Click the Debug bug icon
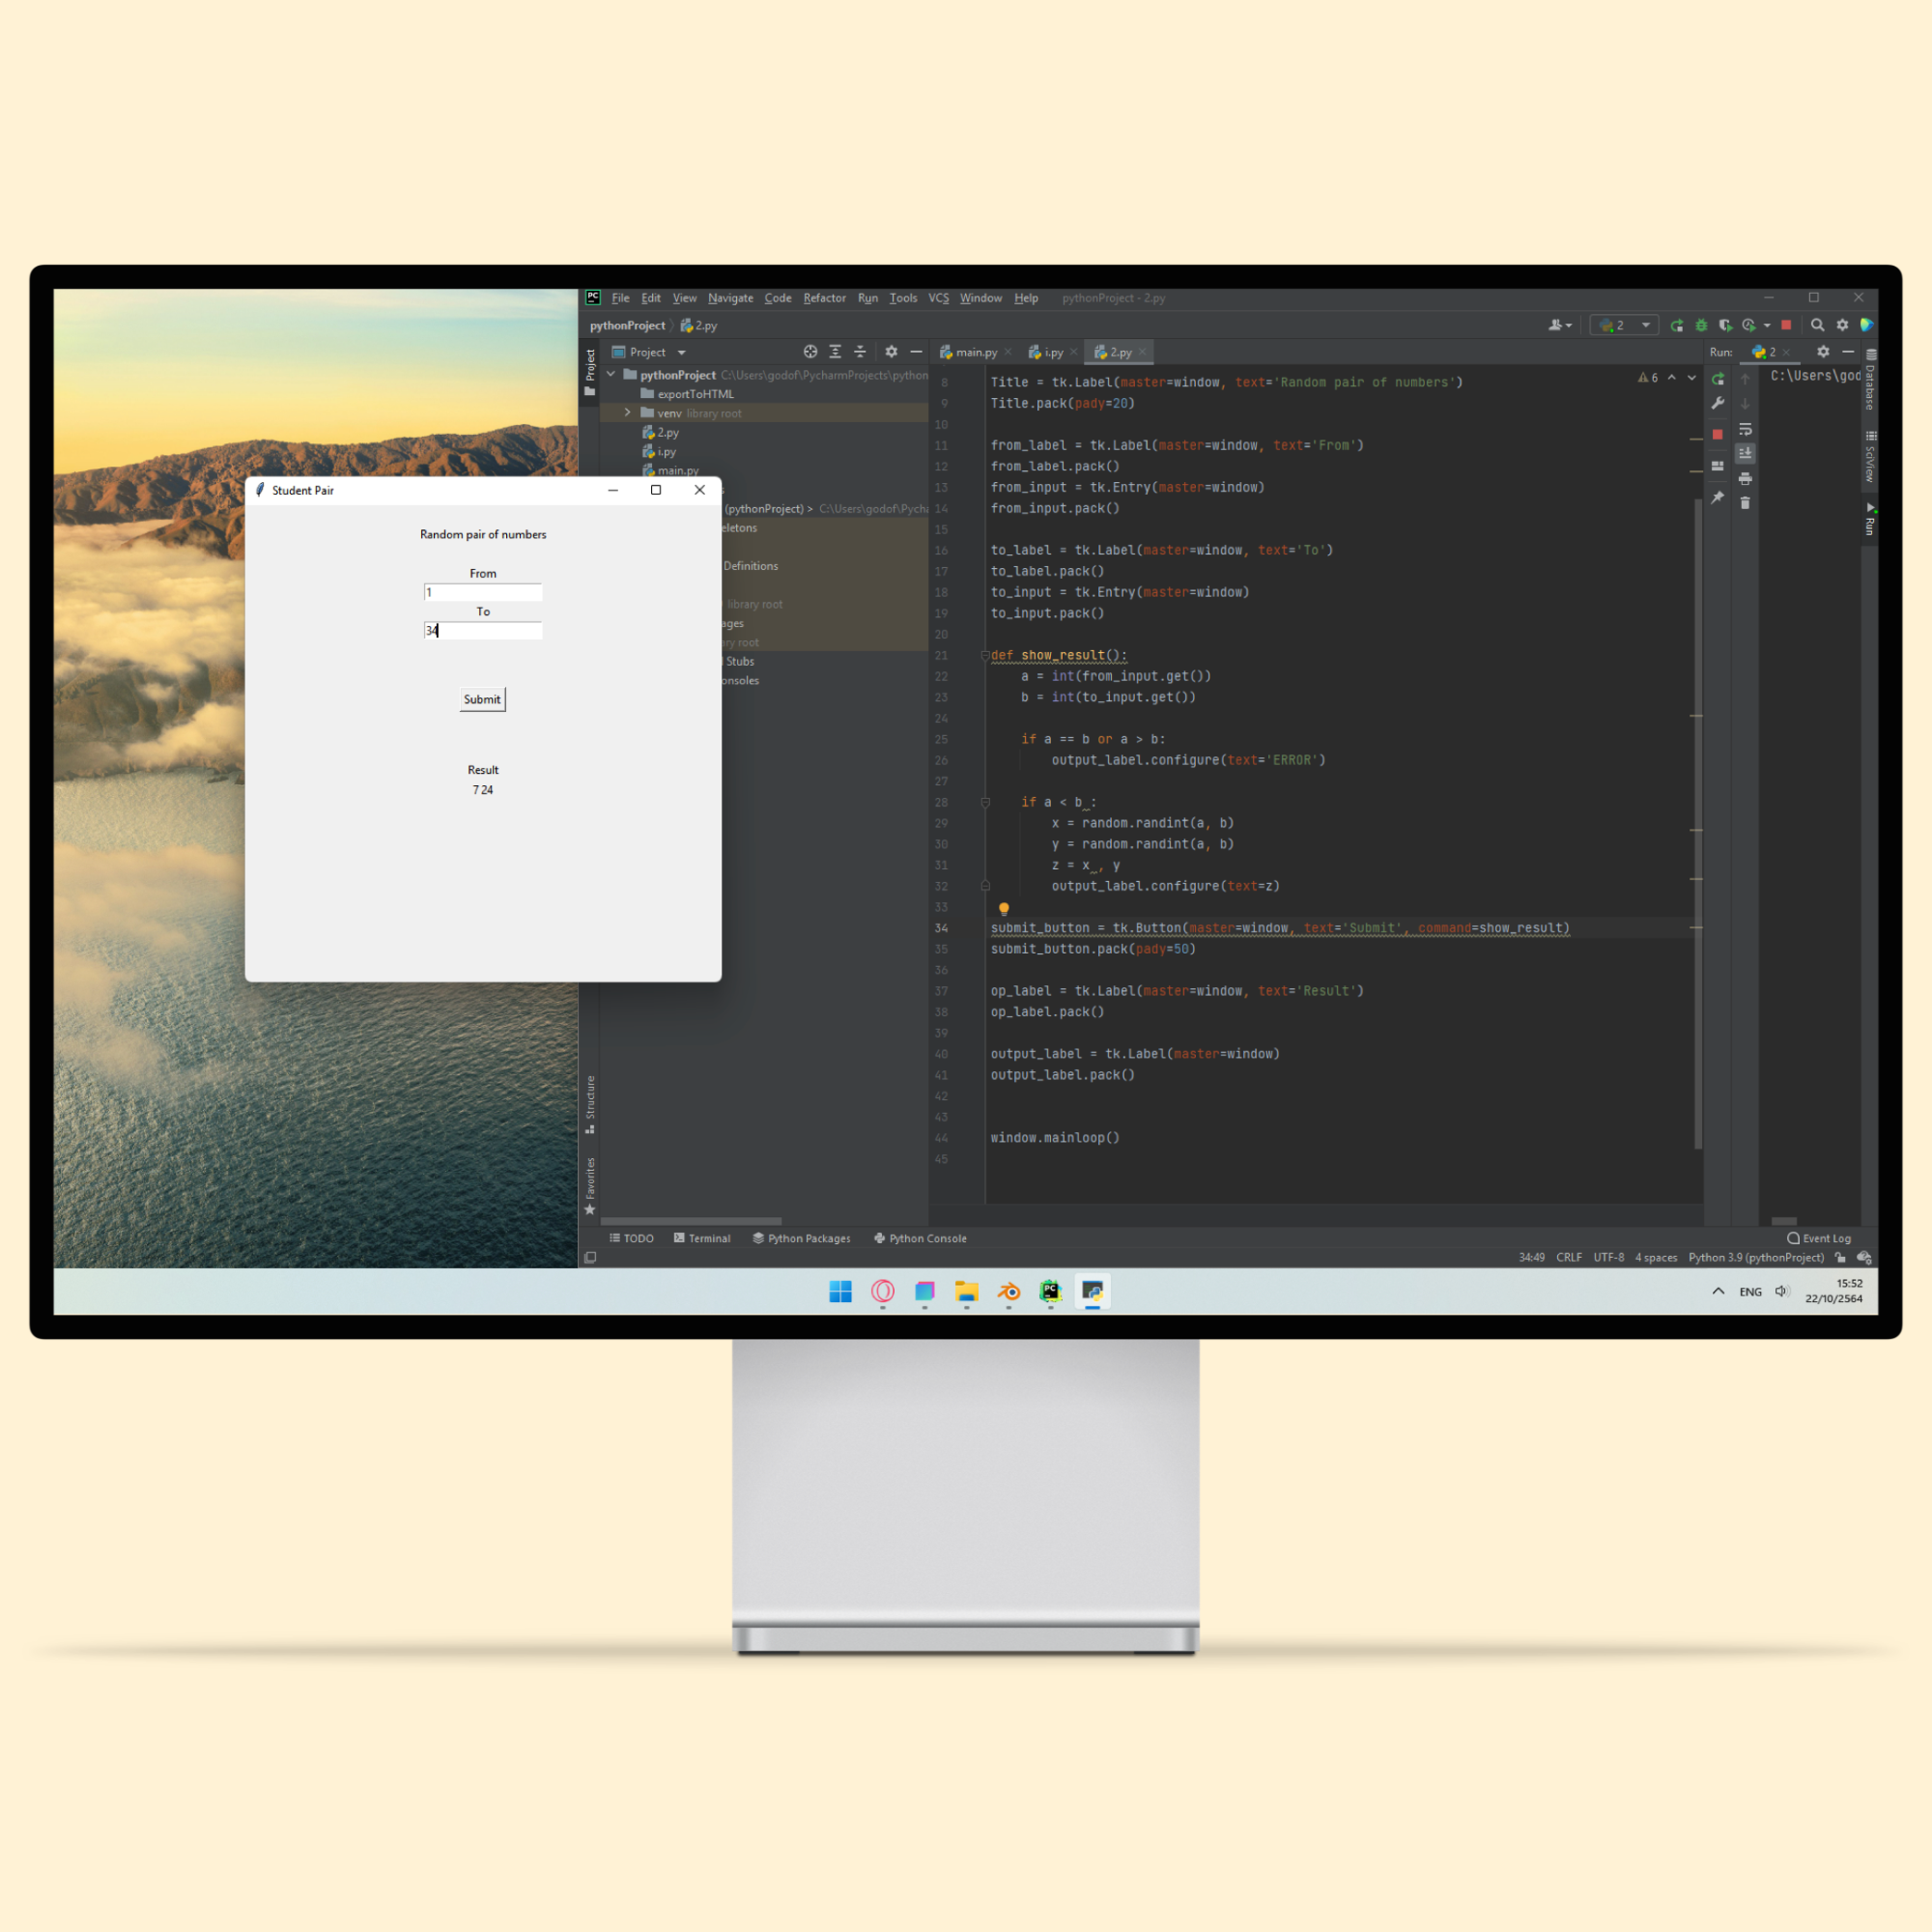The image size is (1932, 1932). pos(1701,325)
